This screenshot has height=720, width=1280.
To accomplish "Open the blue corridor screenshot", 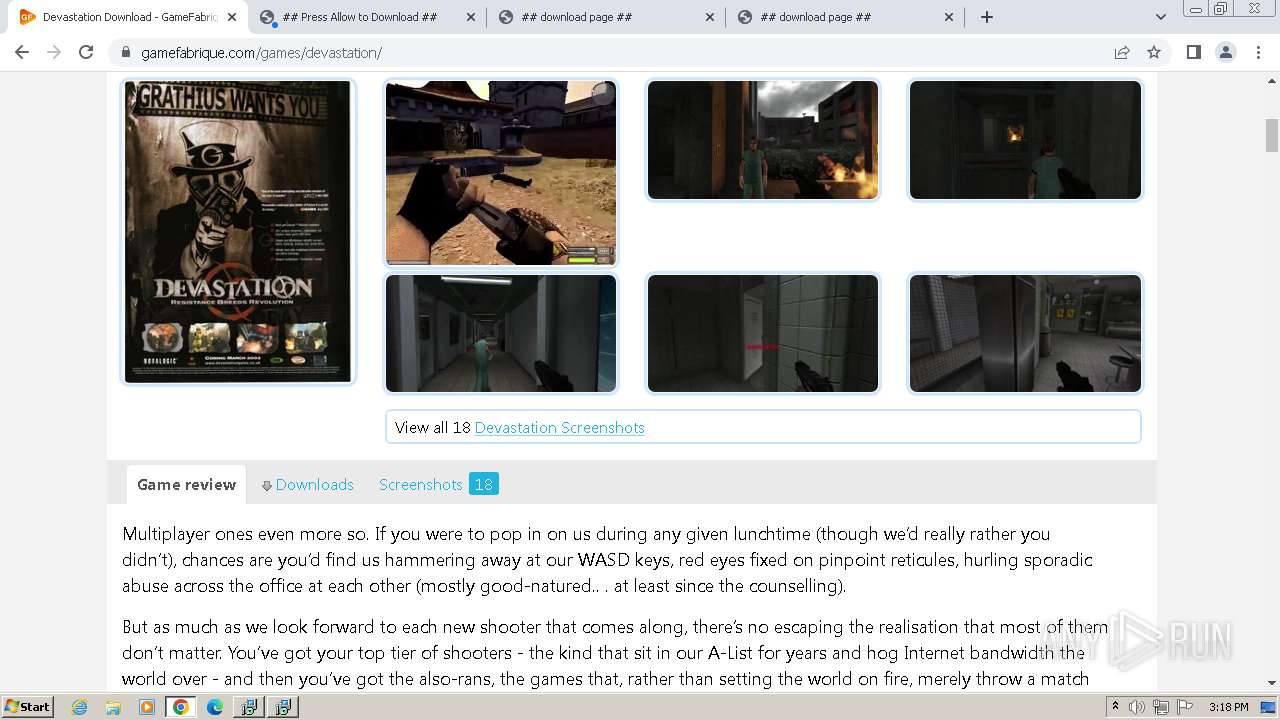I will pos(501,333).
